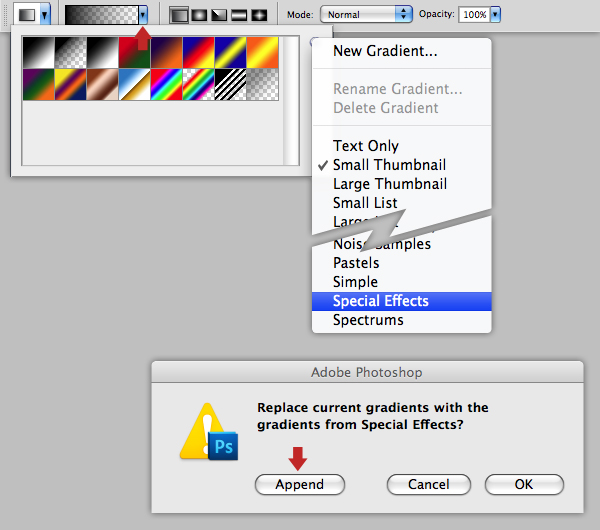Pick the blue-yellow-blue gradient swatch
Viewport: 600px width, 530px height.
pos(231,53)
